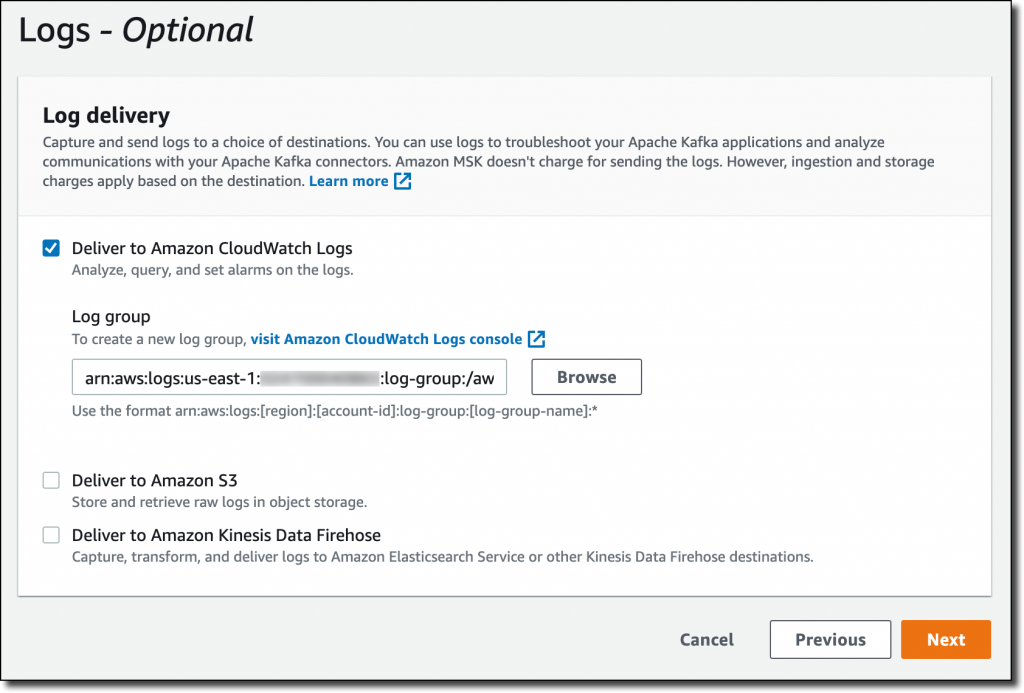Click the Deliver to Amazon S3 label text
The image size is (1024, 693).
click(154, 481)
